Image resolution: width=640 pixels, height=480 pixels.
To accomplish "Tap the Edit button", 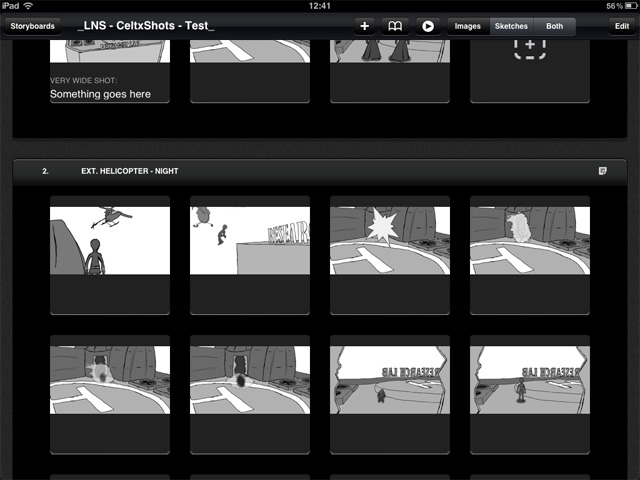I will tap(622, 26).
